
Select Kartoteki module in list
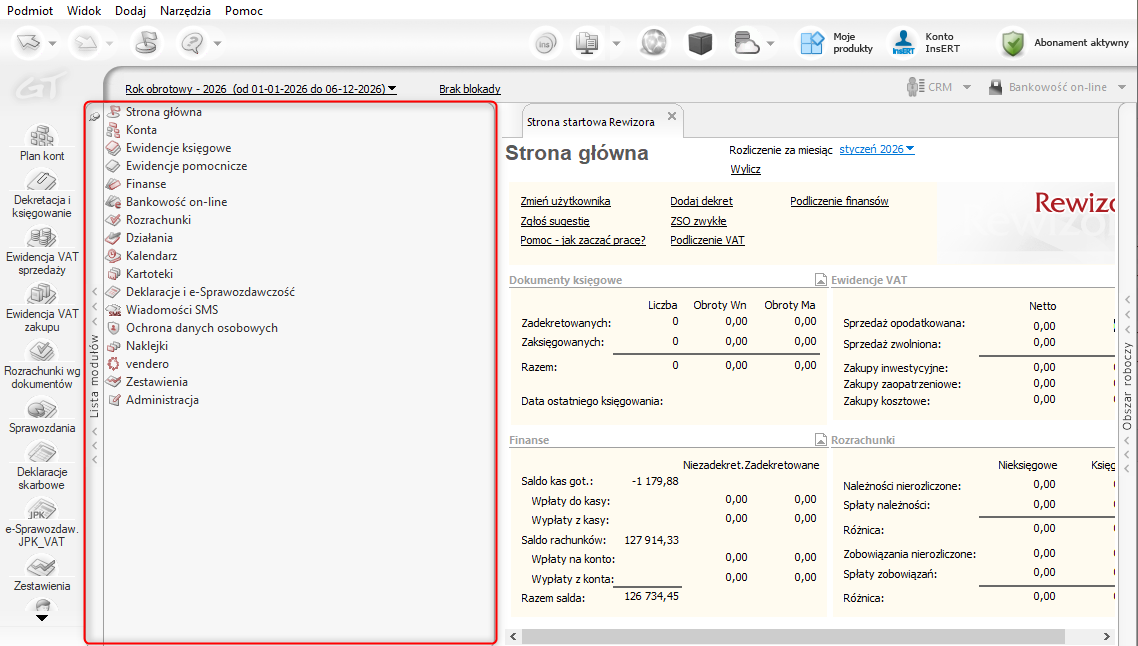click(149, 274)
